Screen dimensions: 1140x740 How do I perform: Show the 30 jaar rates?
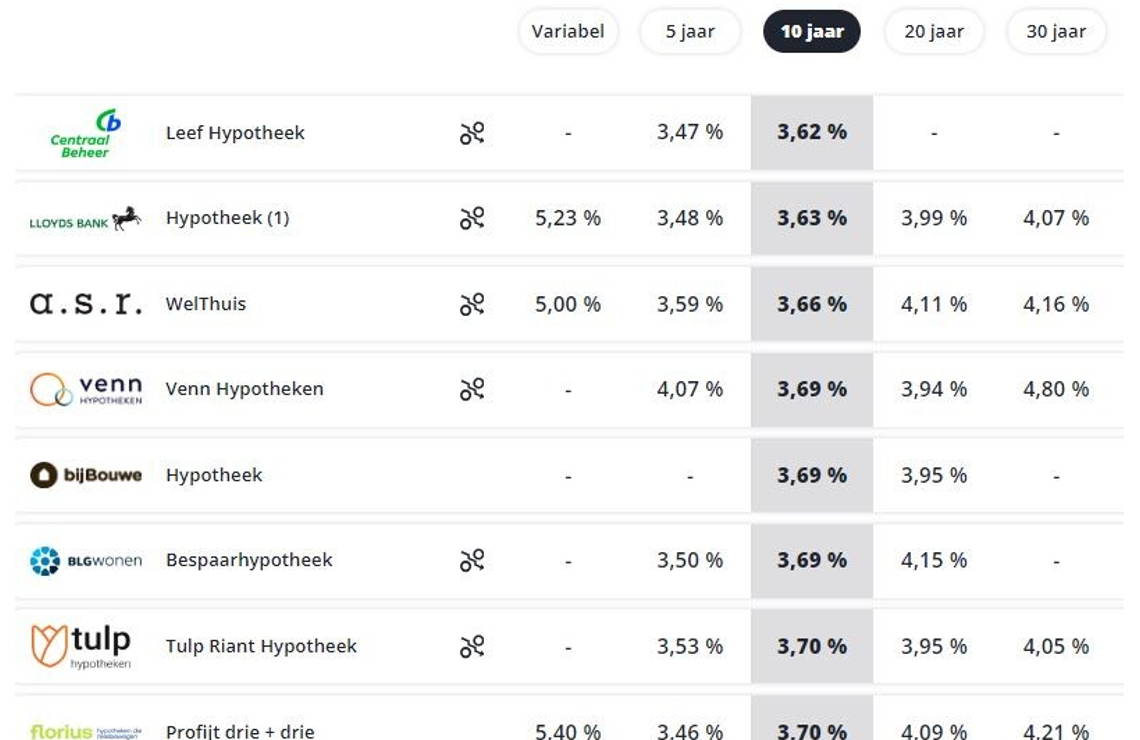(1056, 32)
